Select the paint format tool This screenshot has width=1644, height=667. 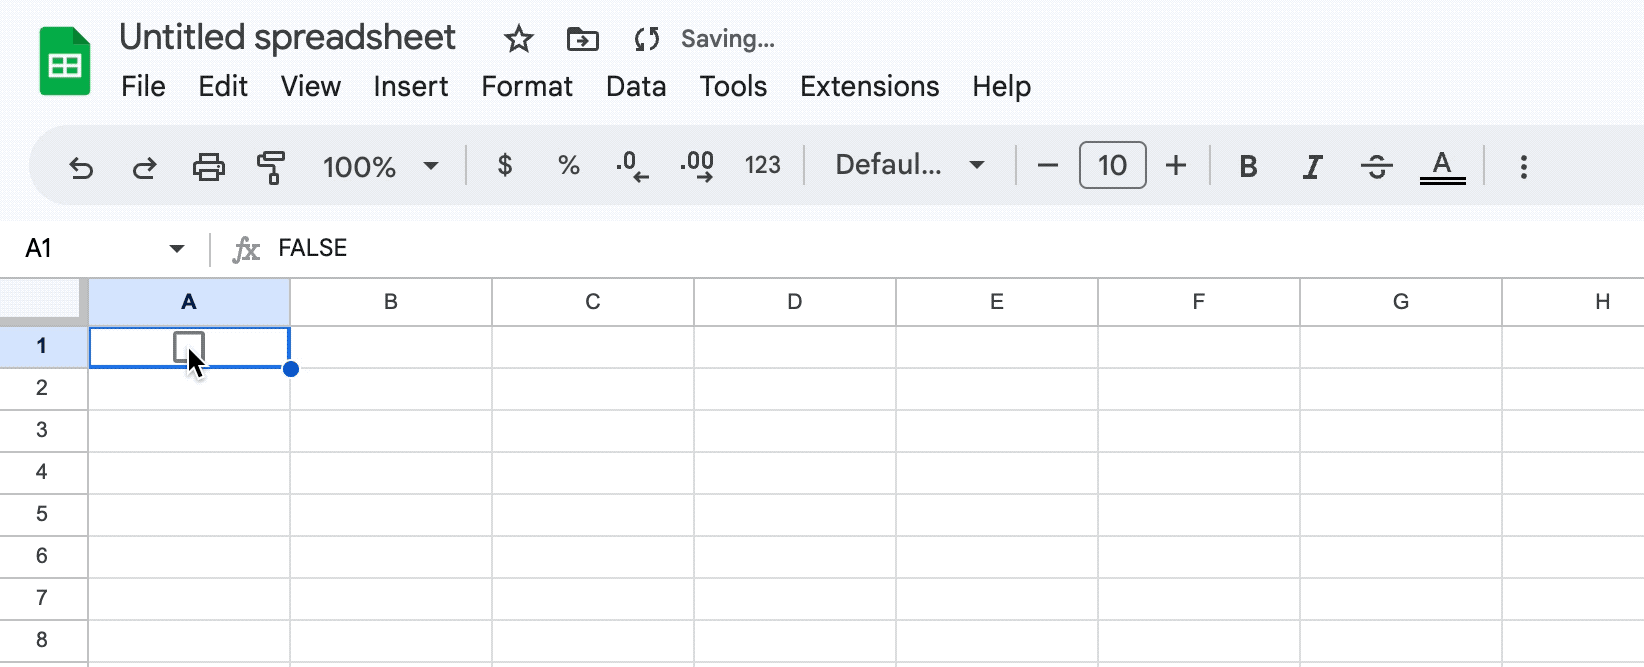pyautogui.click(x=271, y=166)
